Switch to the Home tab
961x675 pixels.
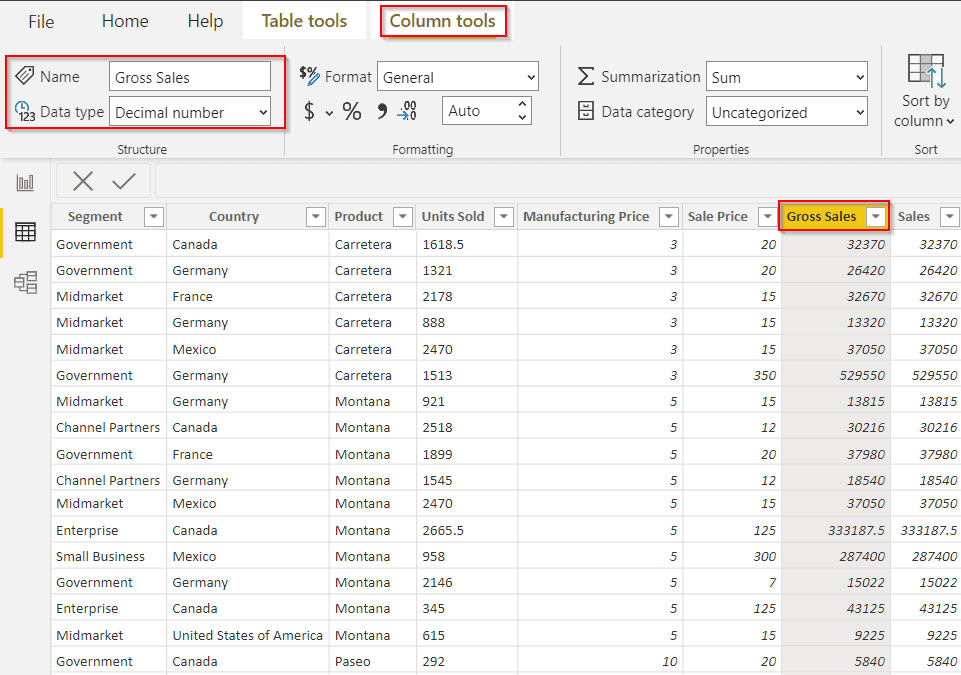[125, 21]
